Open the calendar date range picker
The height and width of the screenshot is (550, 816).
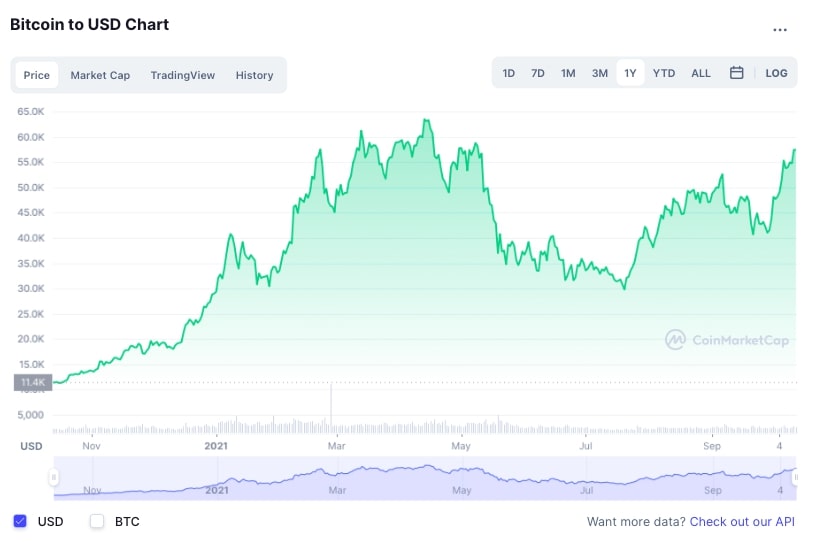click(x=736, y=73)
